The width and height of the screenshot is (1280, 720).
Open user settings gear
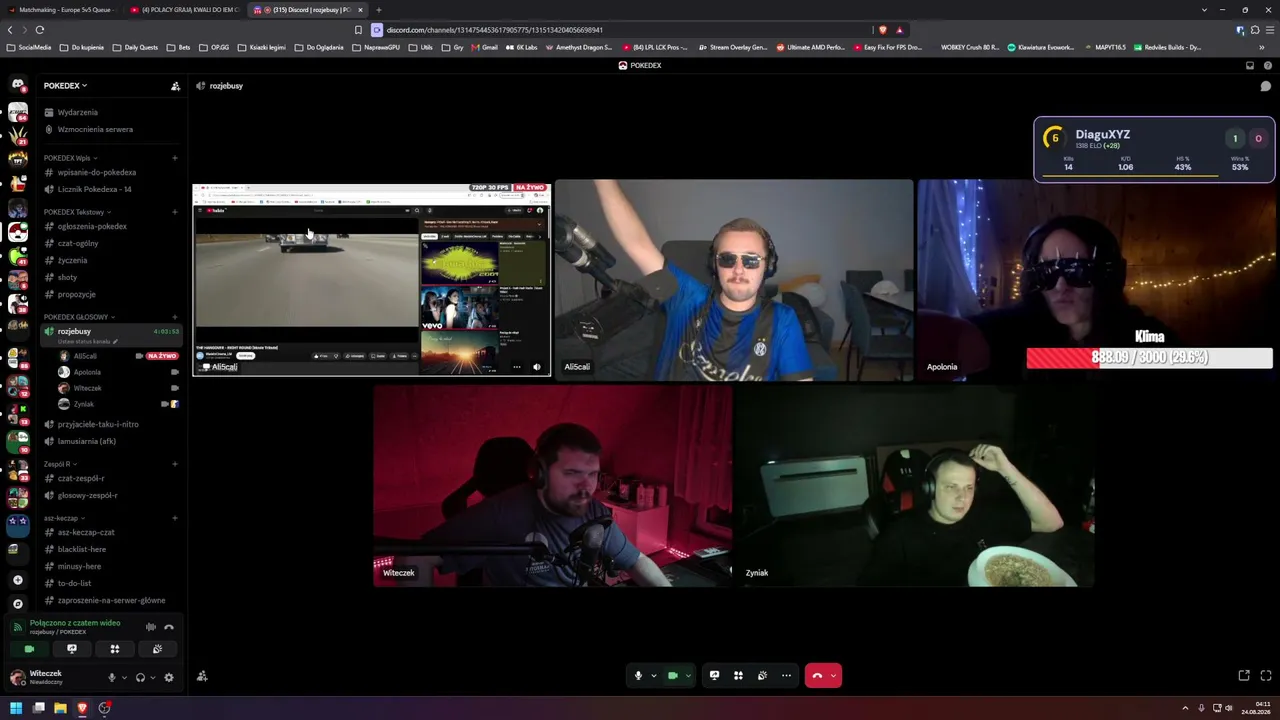169,677
